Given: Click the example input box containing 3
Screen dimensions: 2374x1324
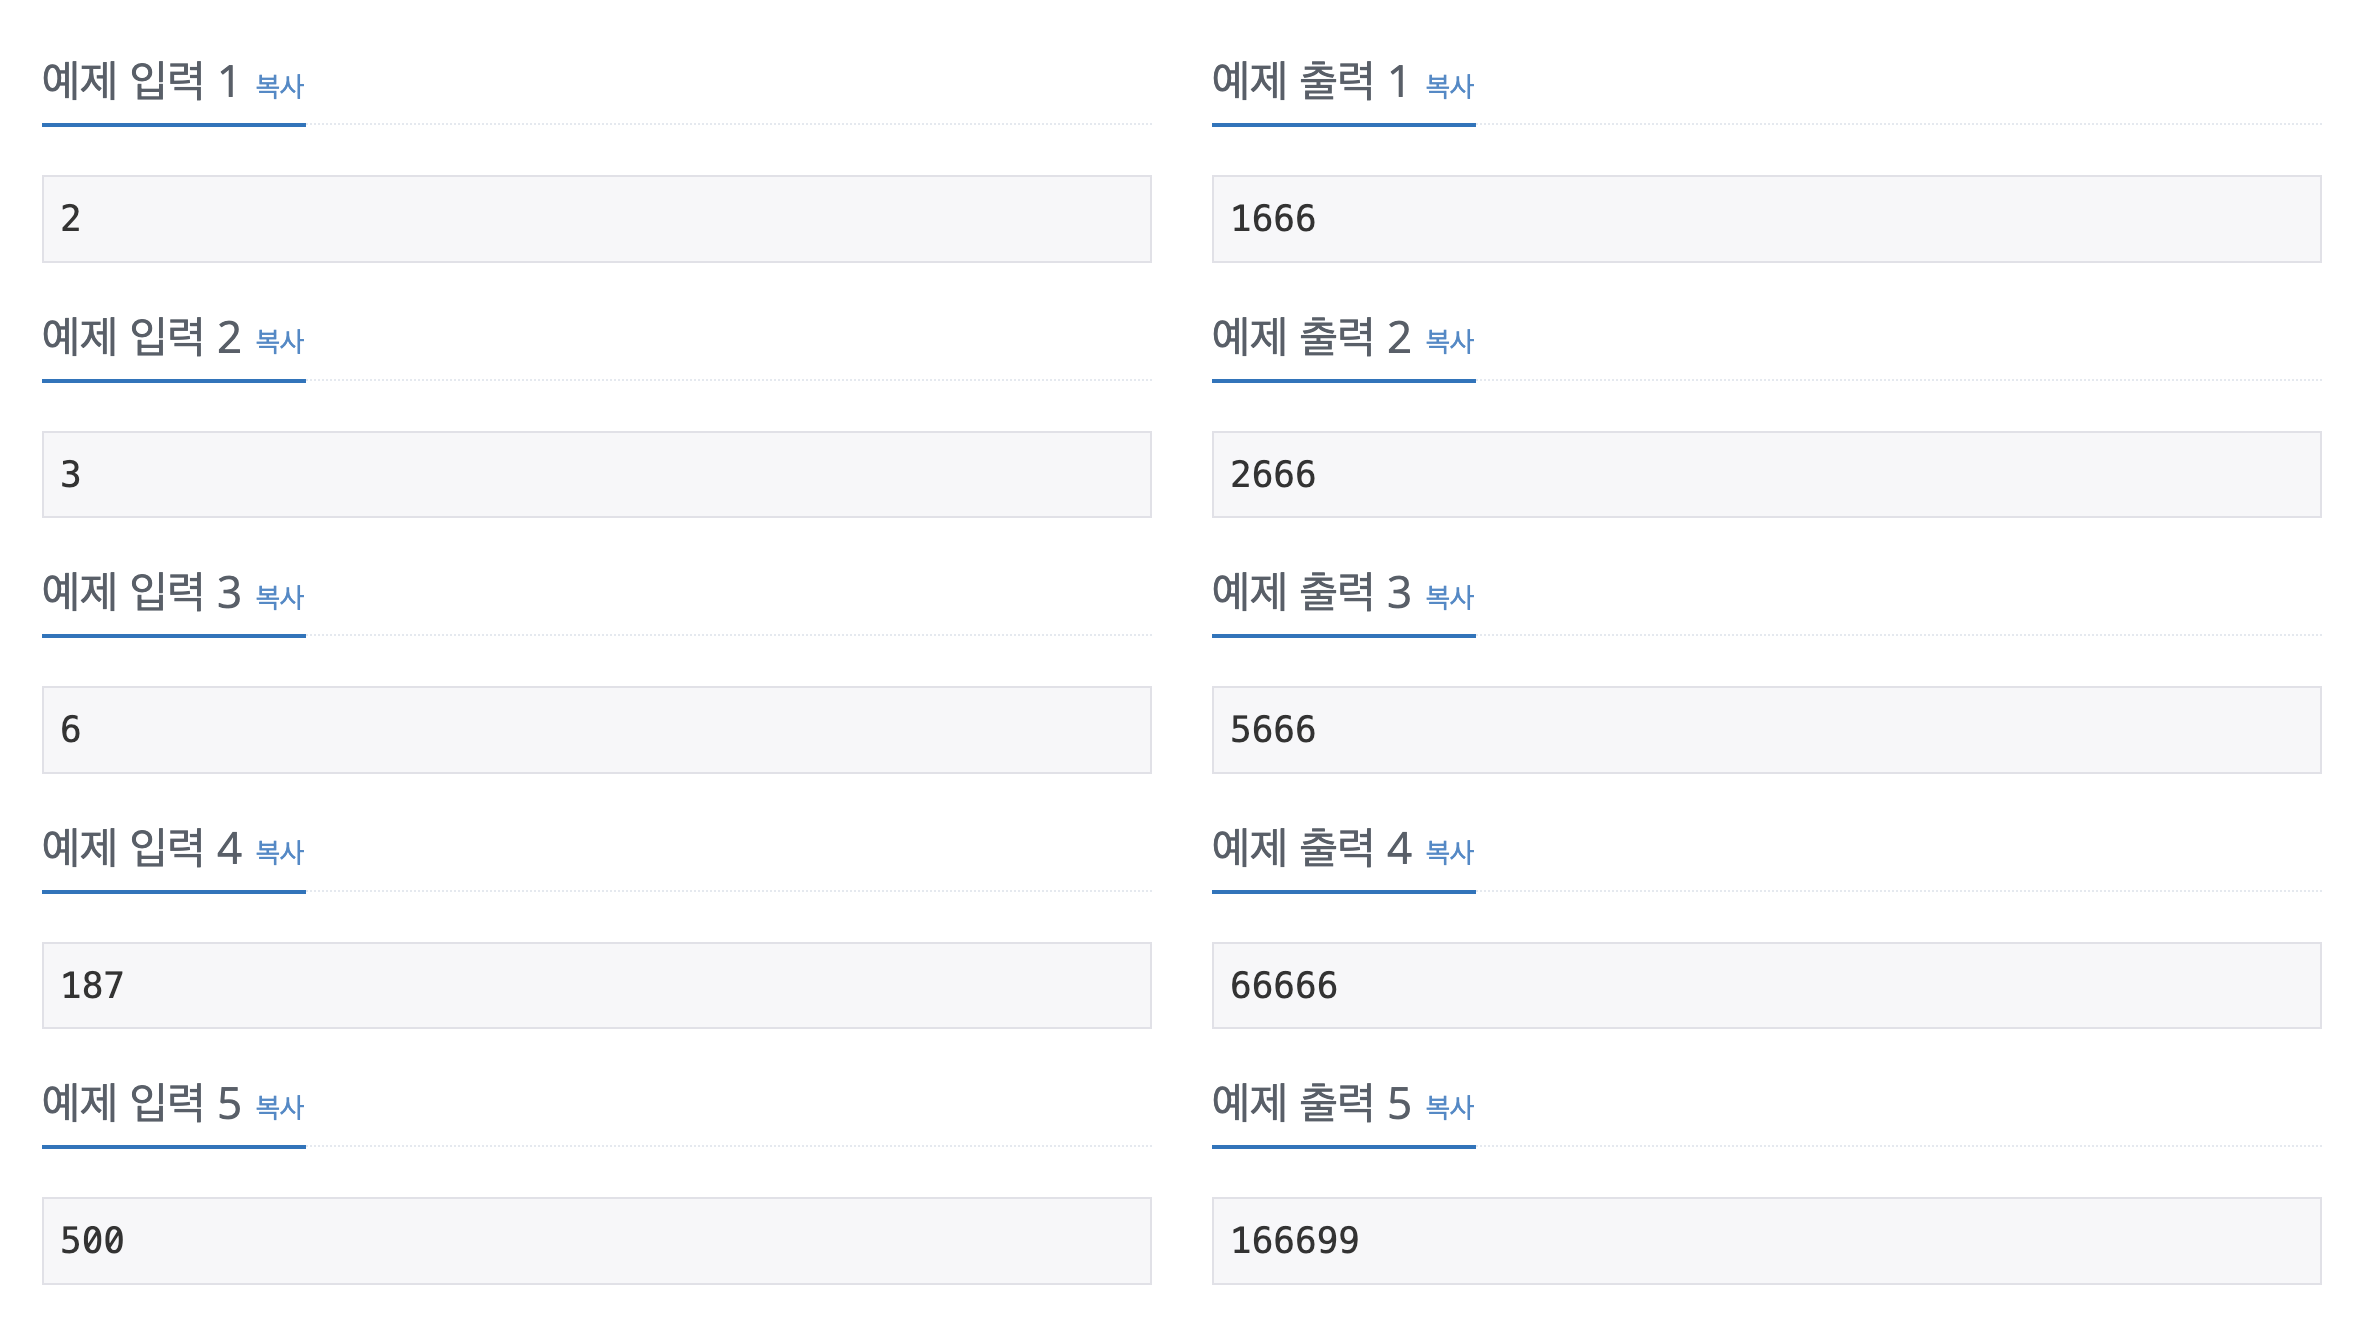Looking at the screenshot, I should click(597, 475).
